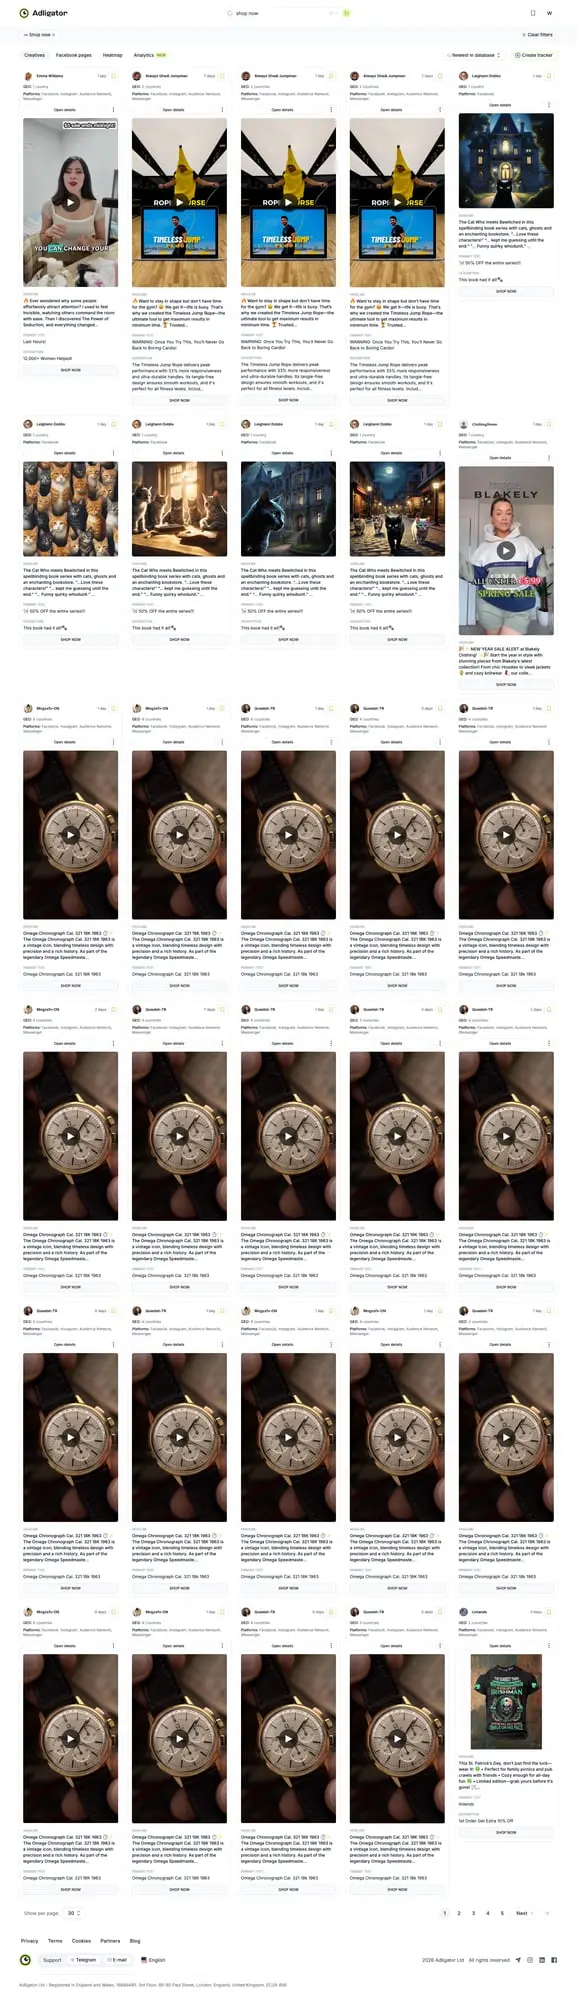The height and width of the screenshot is (2000, 577).
Task: Open the Analytics tab marked NEW
Action: tap(150, 55)
